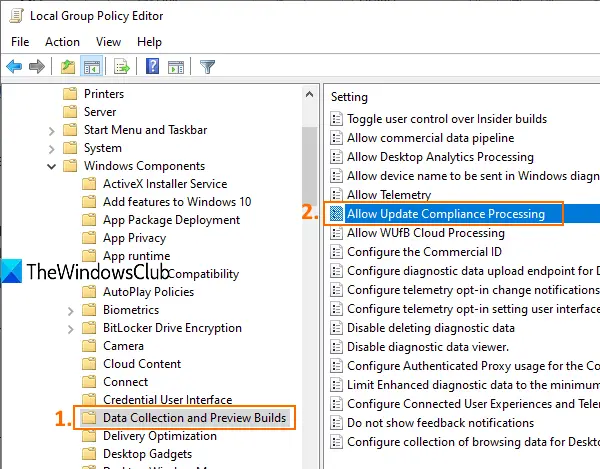
Task: Click the Local Group Policy Editor title icon
Action: 16,16
